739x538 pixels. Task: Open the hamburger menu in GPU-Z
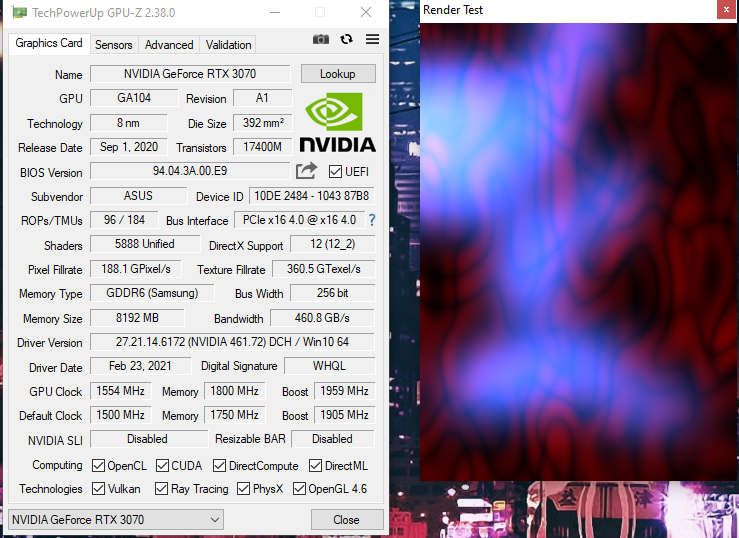(372, 39)
